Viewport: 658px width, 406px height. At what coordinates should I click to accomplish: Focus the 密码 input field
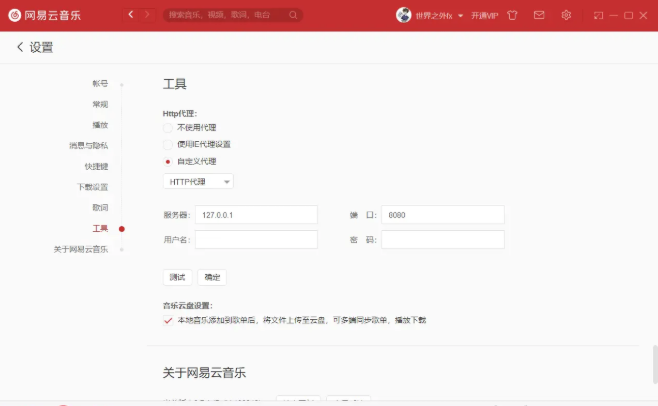coord(443,240)
